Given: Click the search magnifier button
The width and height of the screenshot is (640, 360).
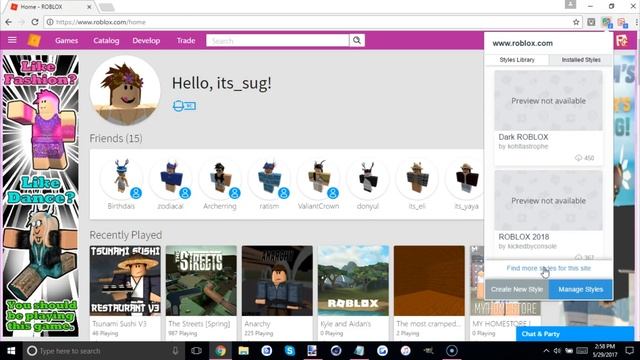Looking at the screenshot, I should click(357, 40).
